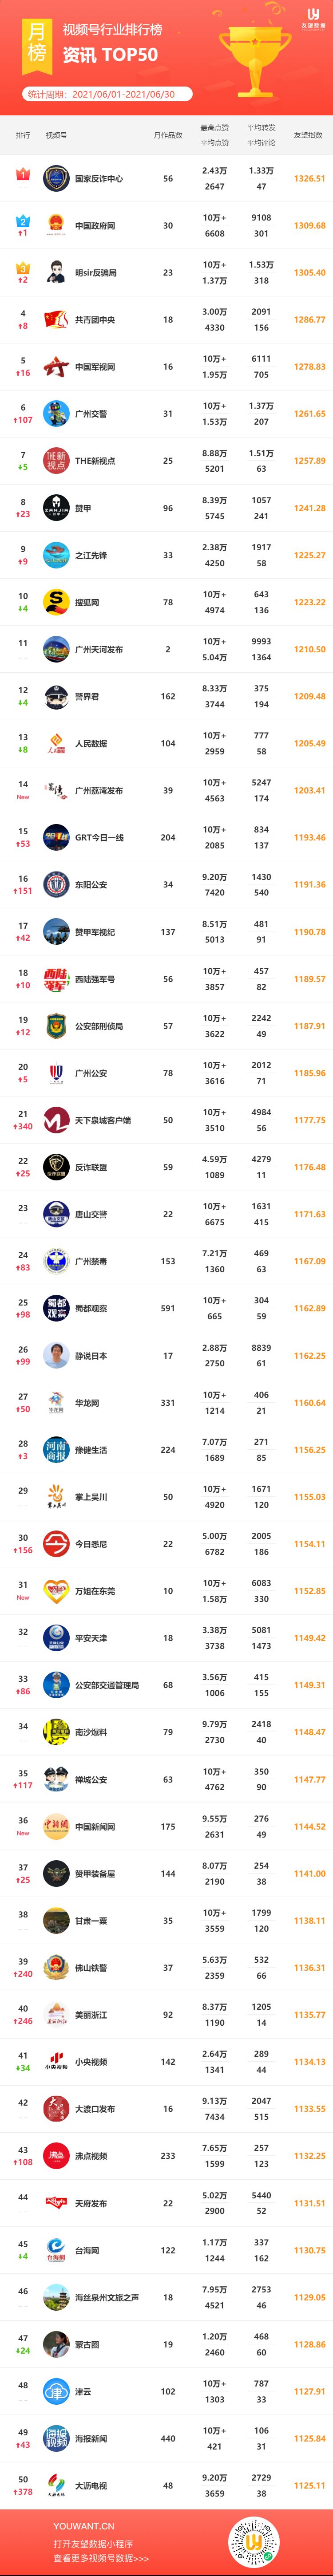
Task: Open the 津云 blue circular avatar
Action: [56, 2391]
